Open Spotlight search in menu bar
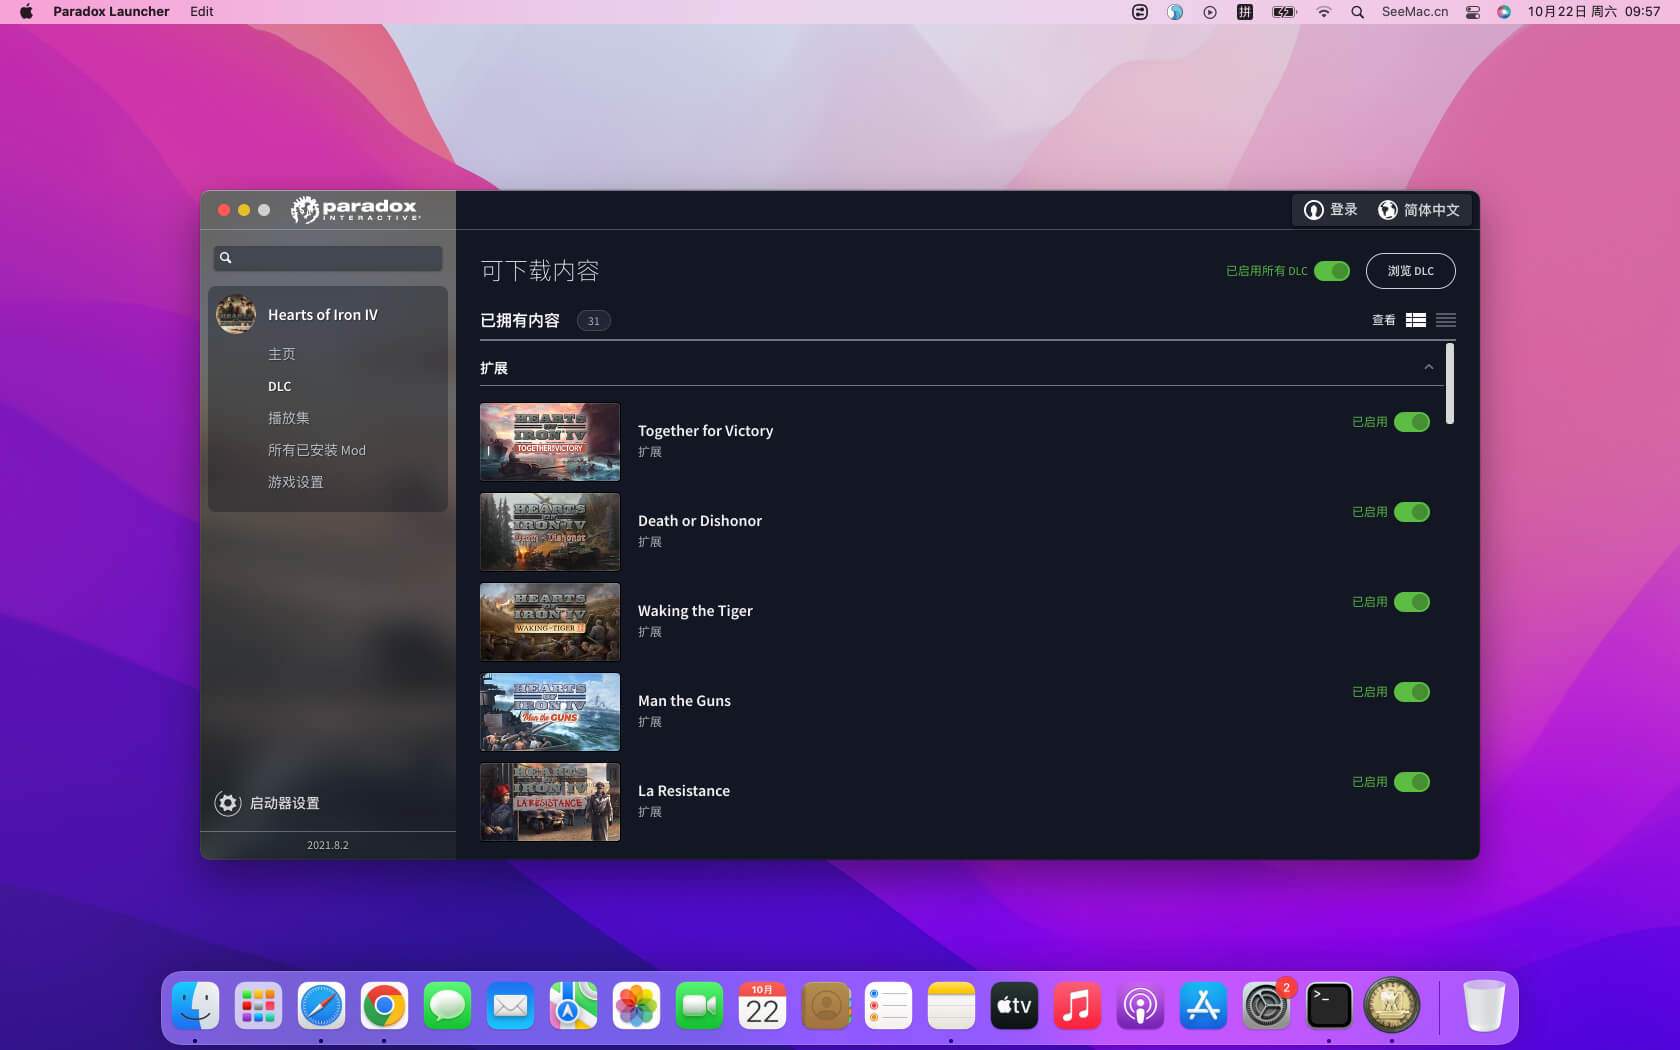This screenshot has height=1050, width=1680. [1357, 12]
